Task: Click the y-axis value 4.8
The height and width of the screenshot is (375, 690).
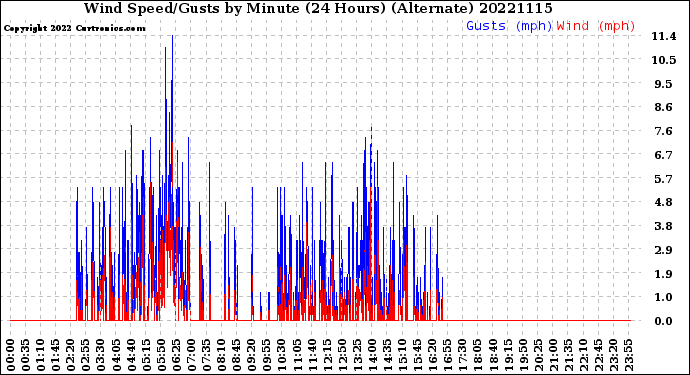Action: pos(664,202)
